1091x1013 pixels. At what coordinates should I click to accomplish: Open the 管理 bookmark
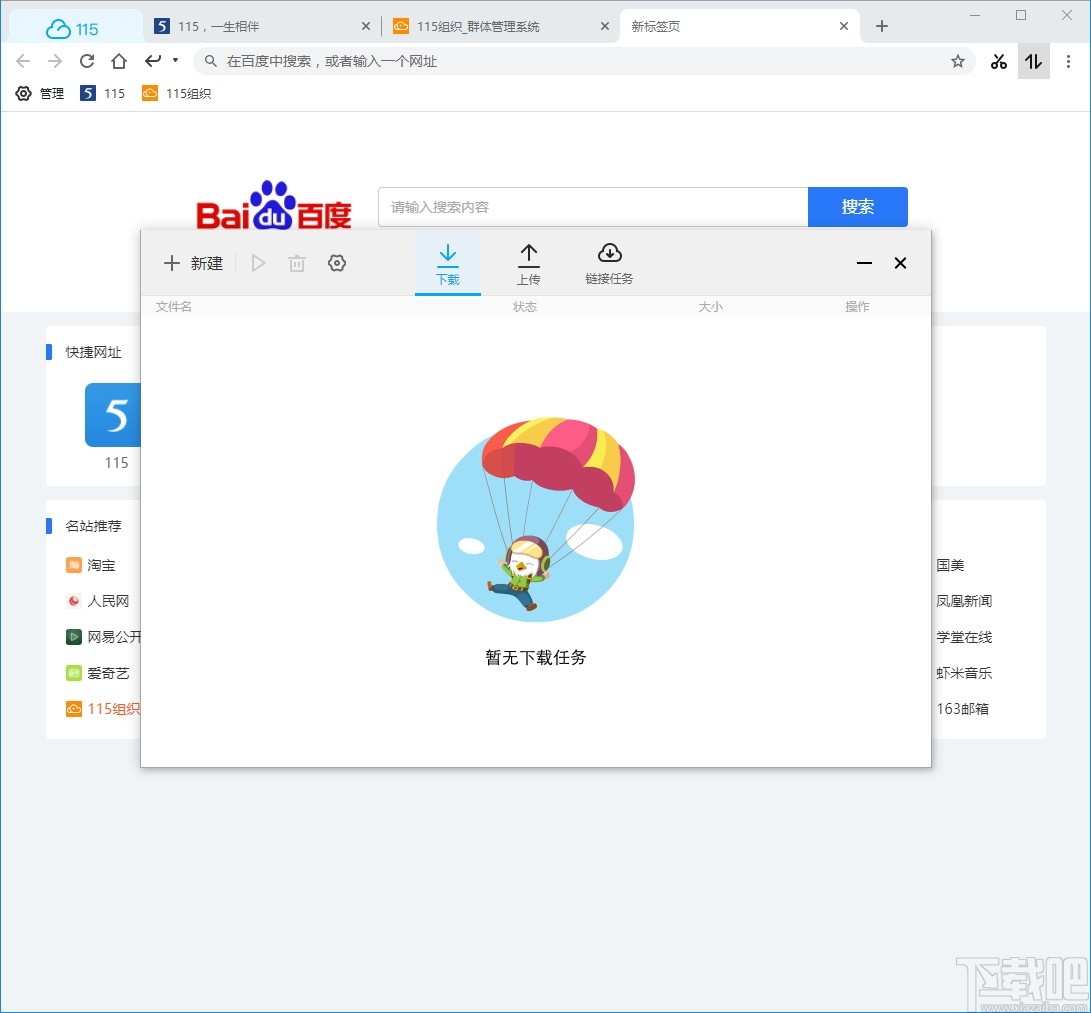pyautogui.click(x=40, y=93)
